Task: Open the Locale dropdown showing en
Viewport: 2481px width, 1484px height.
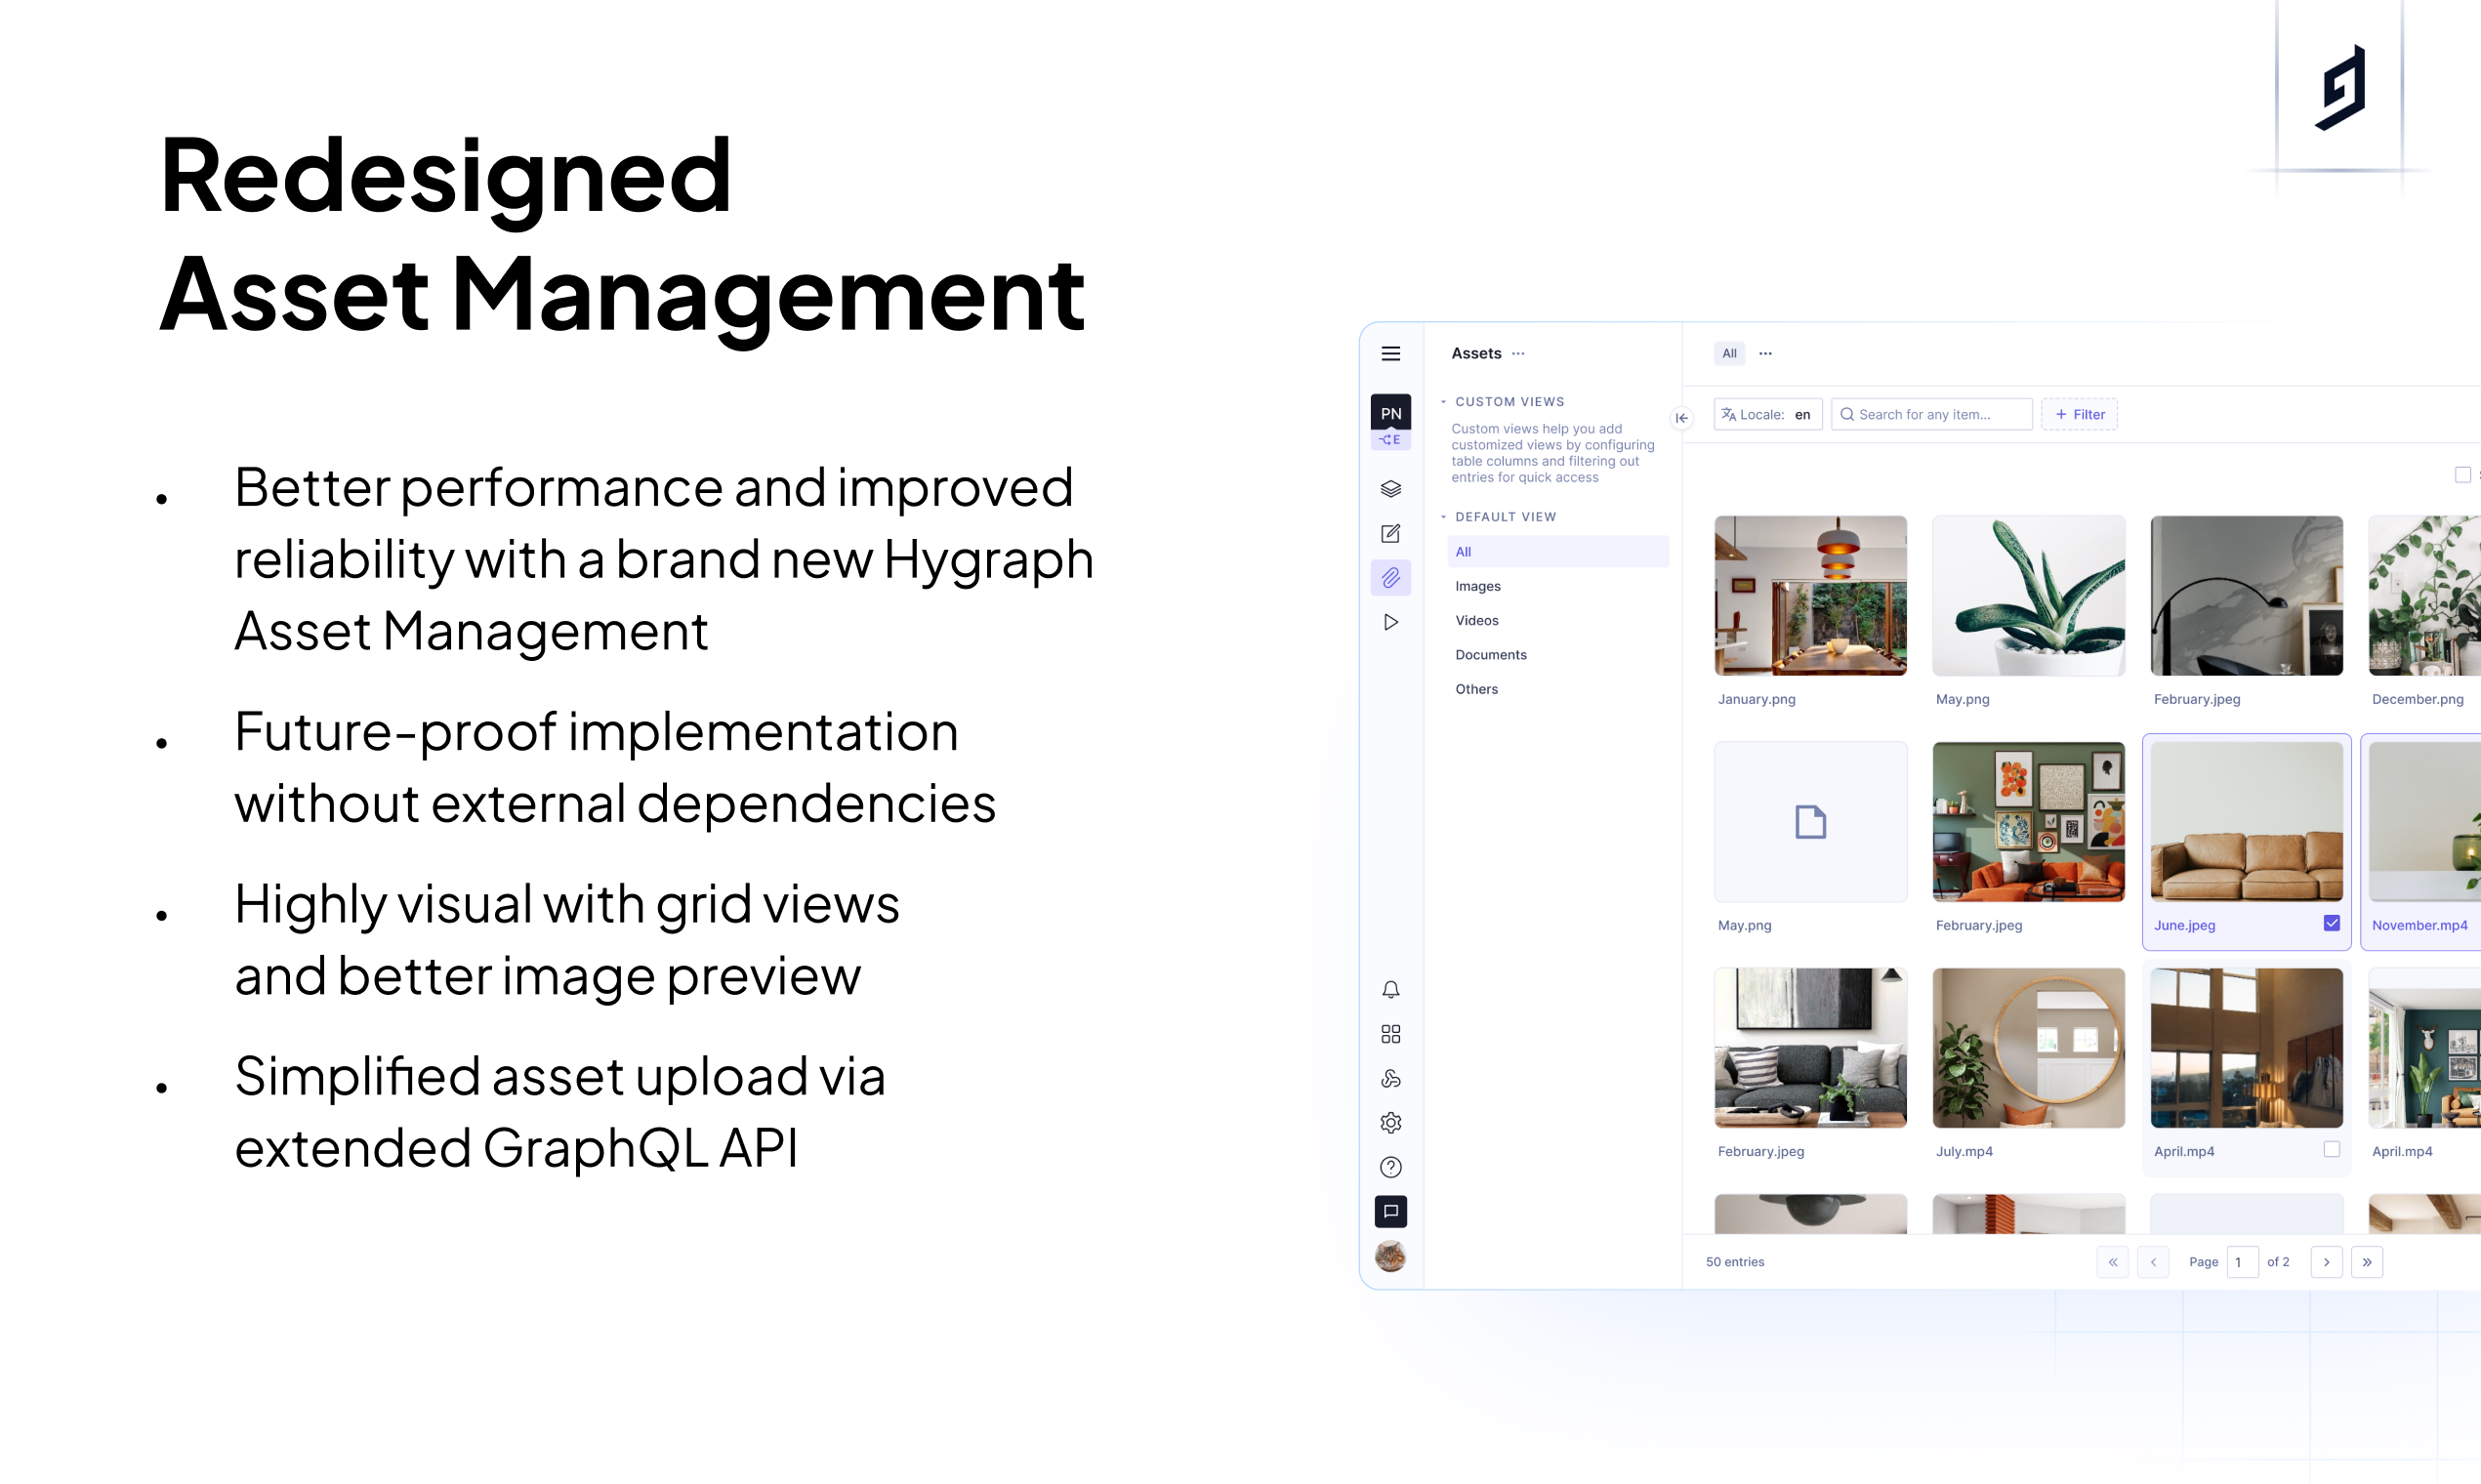Action: (x=1768, y=414)
